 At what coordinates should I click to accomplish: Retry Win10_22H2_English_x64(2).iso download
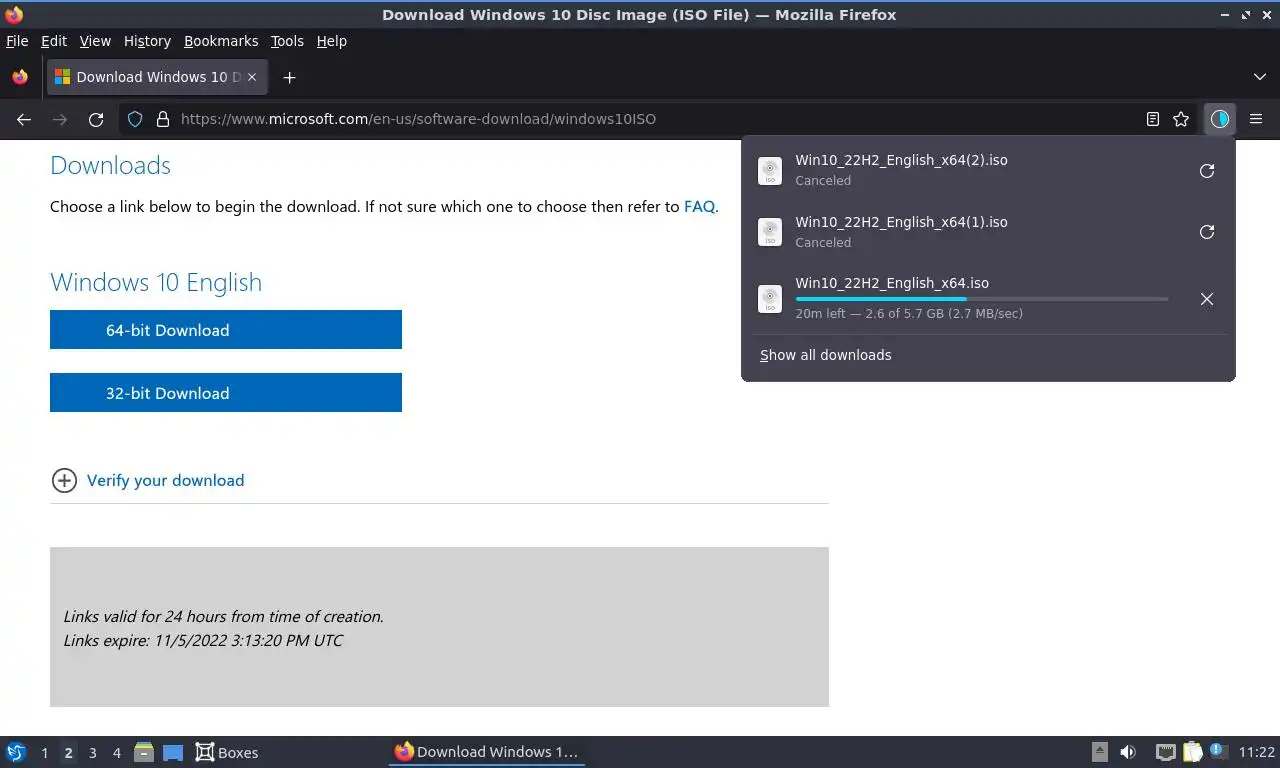tap(1207, 171)
